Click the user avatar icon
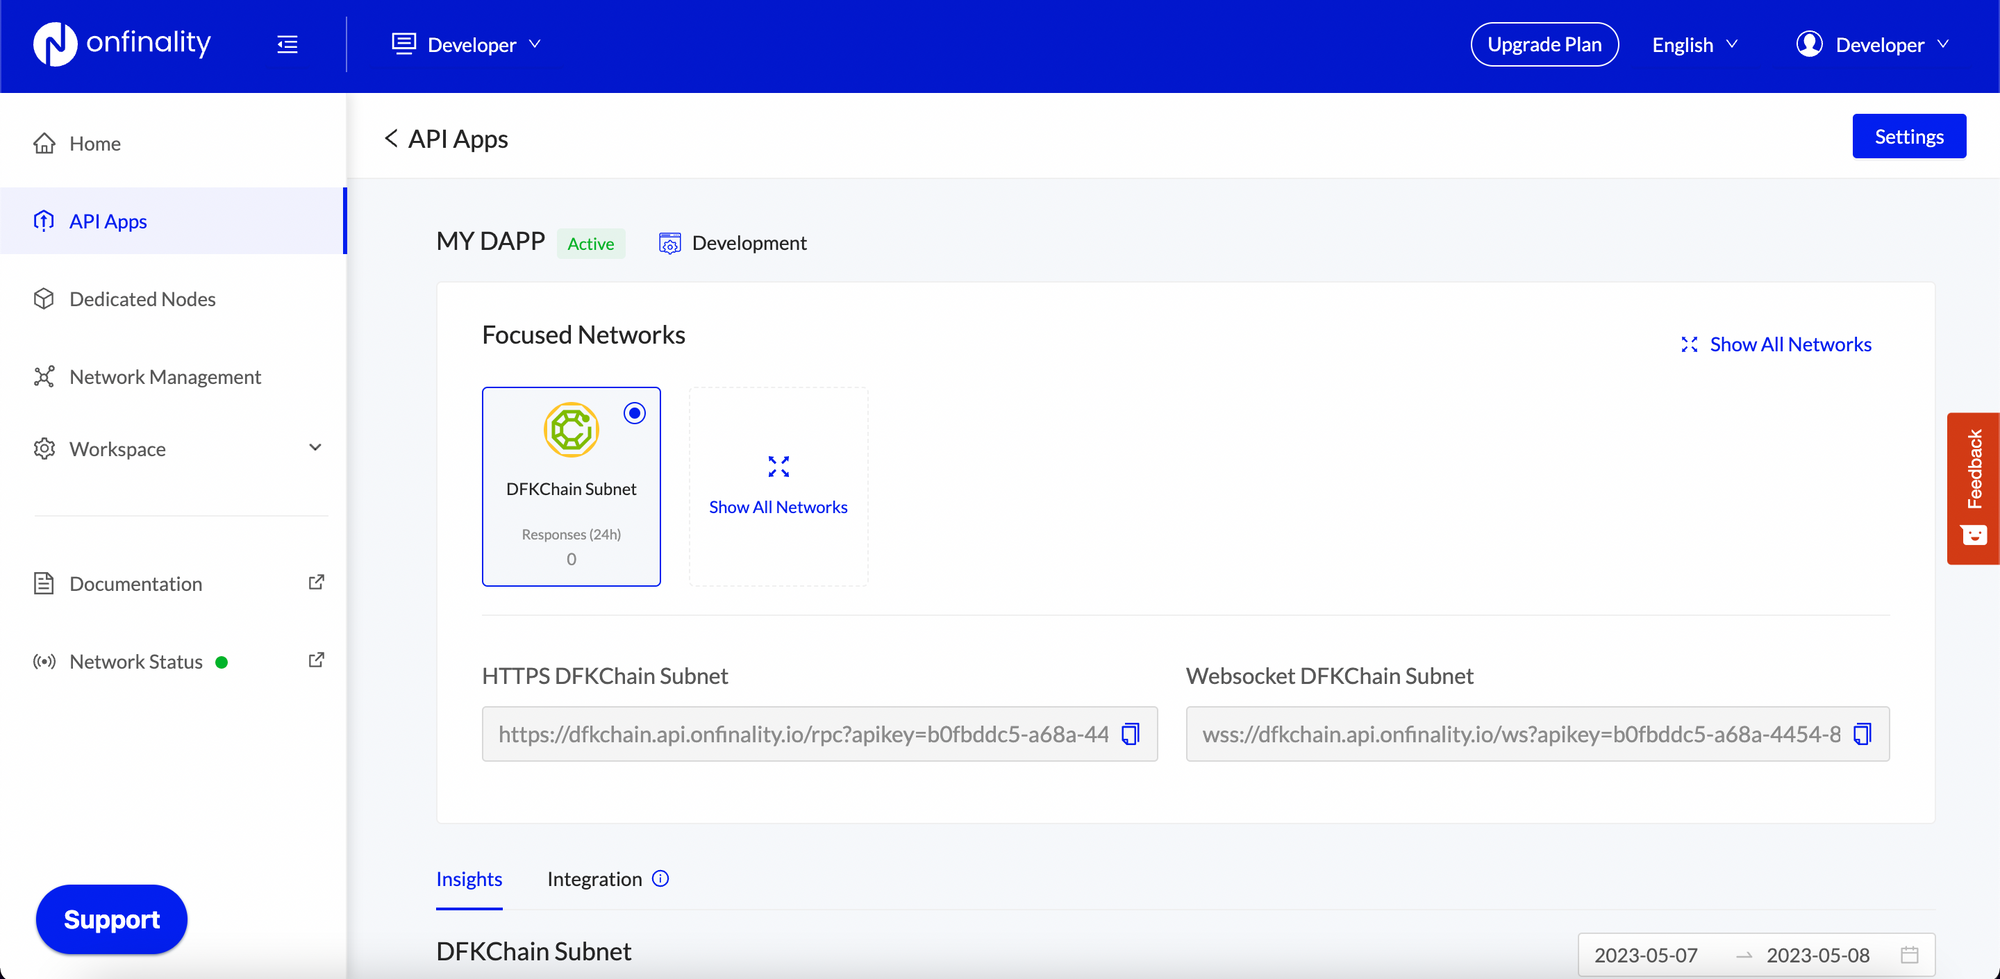The width and height of the screenshot is (2000, 979). coord(1809,44)
